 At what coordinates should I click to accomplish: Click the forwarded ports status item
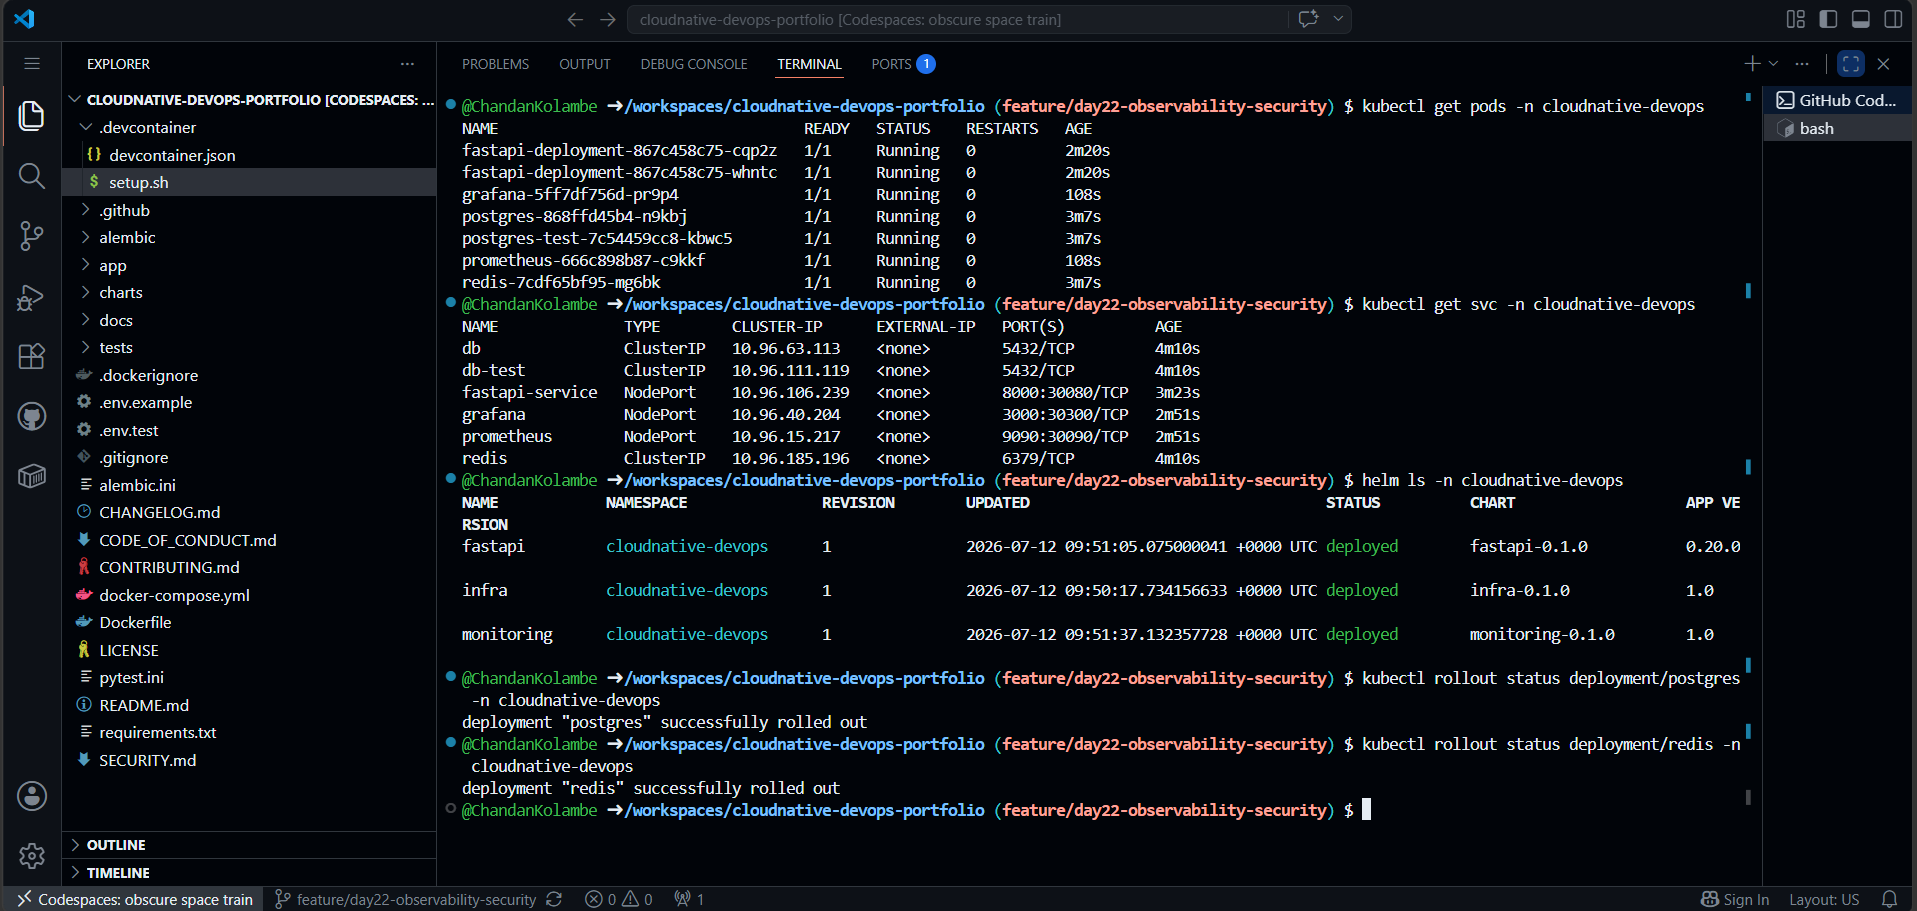tap(689, 899)
